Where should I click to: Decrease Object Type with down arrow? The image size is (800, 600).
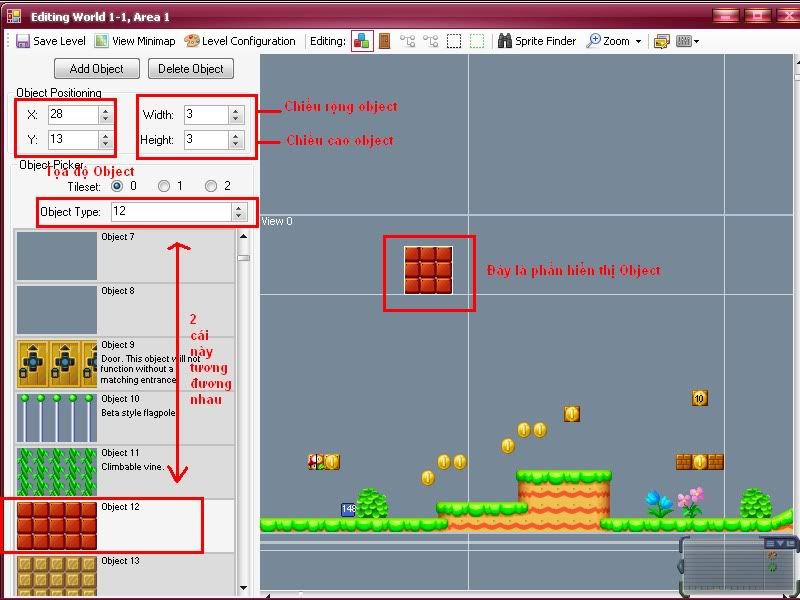pyautogui.click(x=239, y=216)
